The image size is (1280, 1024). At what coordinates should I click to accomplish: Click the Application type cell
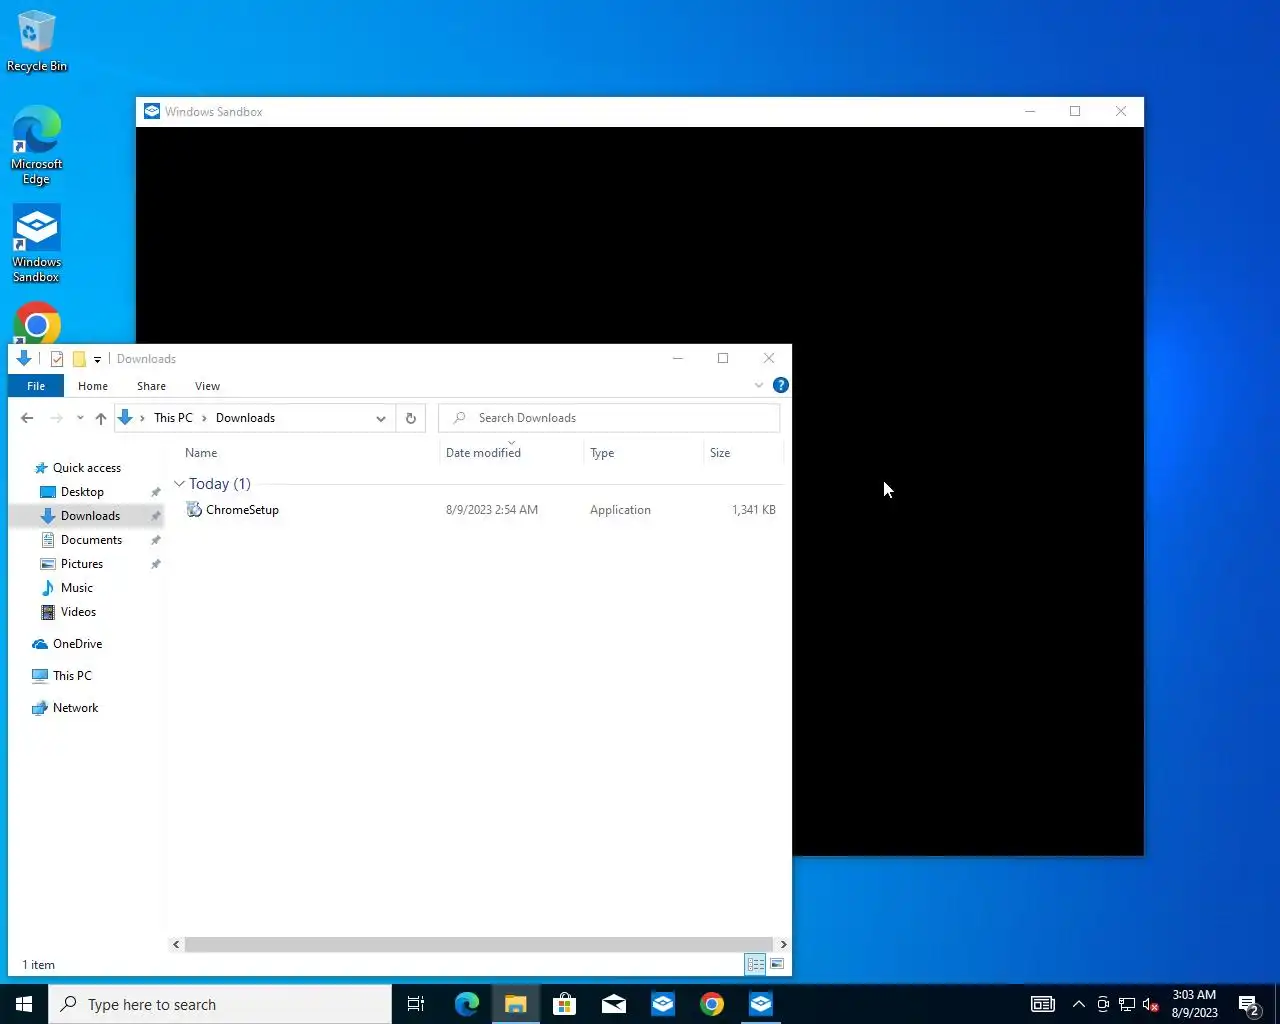point(620,510)
